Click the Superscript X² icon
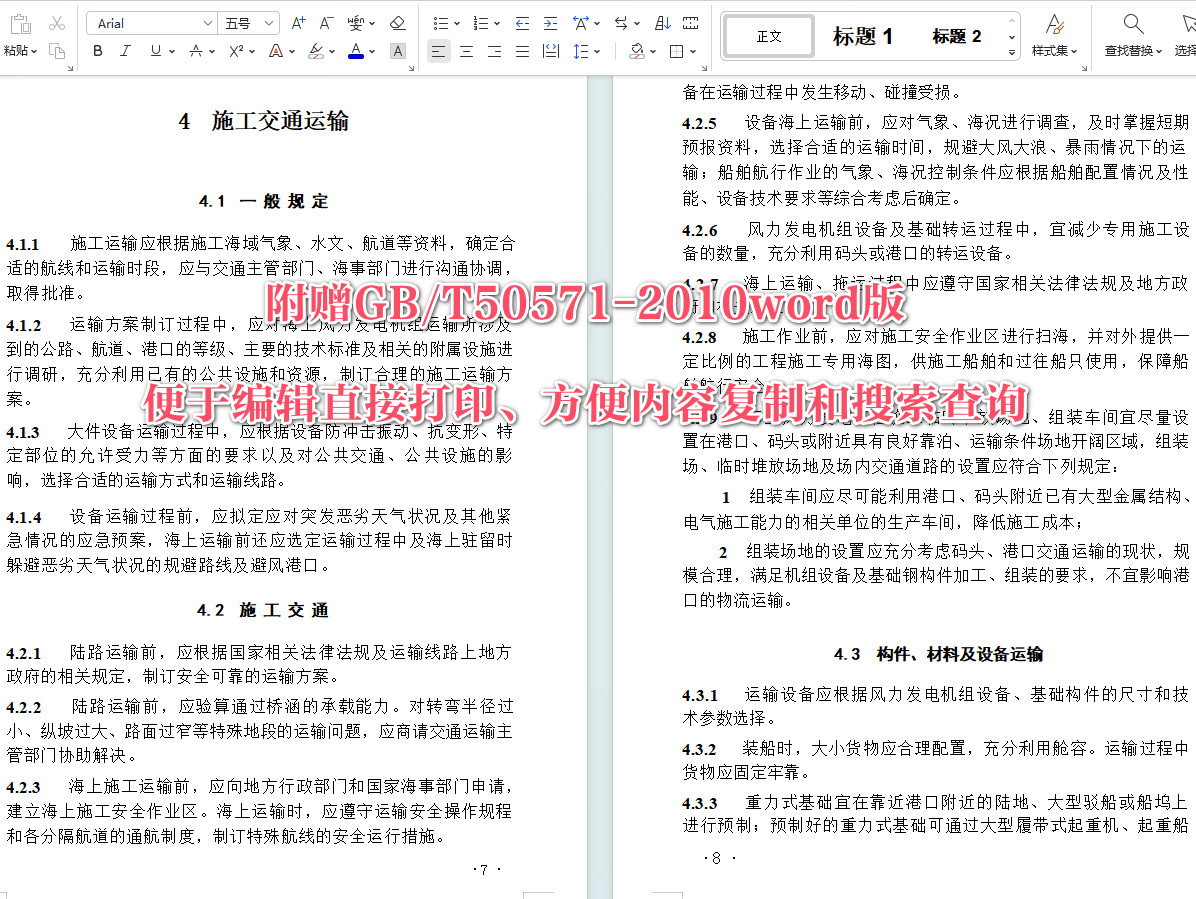Image resolution: width=1196 pixels, height=899 pixels. [x=234, y=51]
